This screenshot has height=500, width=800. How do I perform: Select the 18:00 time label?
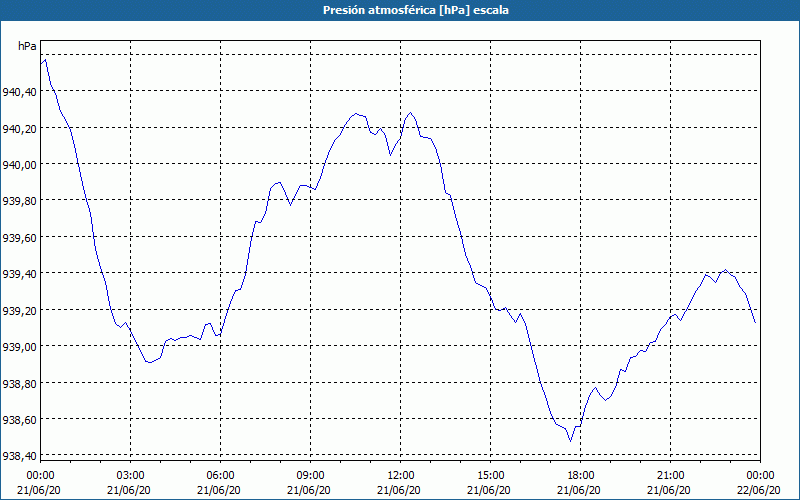coord(580,476)
